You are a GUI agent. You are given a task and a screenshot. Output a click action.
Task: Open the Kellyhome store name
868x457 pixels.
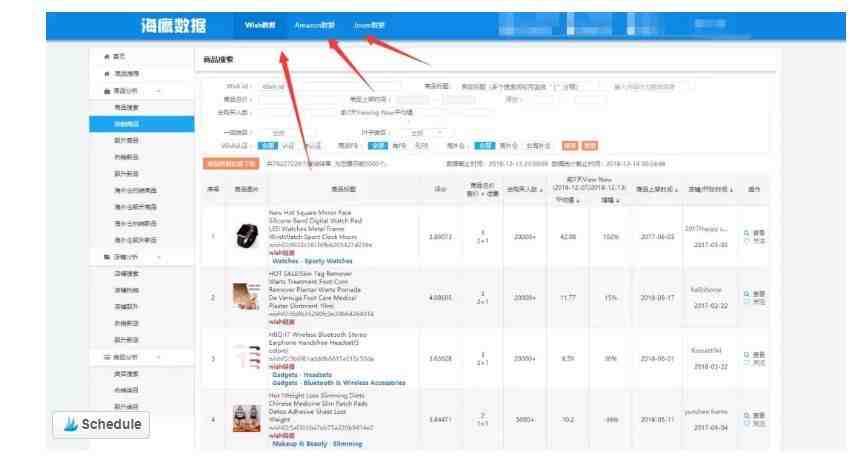click(706, 290)
